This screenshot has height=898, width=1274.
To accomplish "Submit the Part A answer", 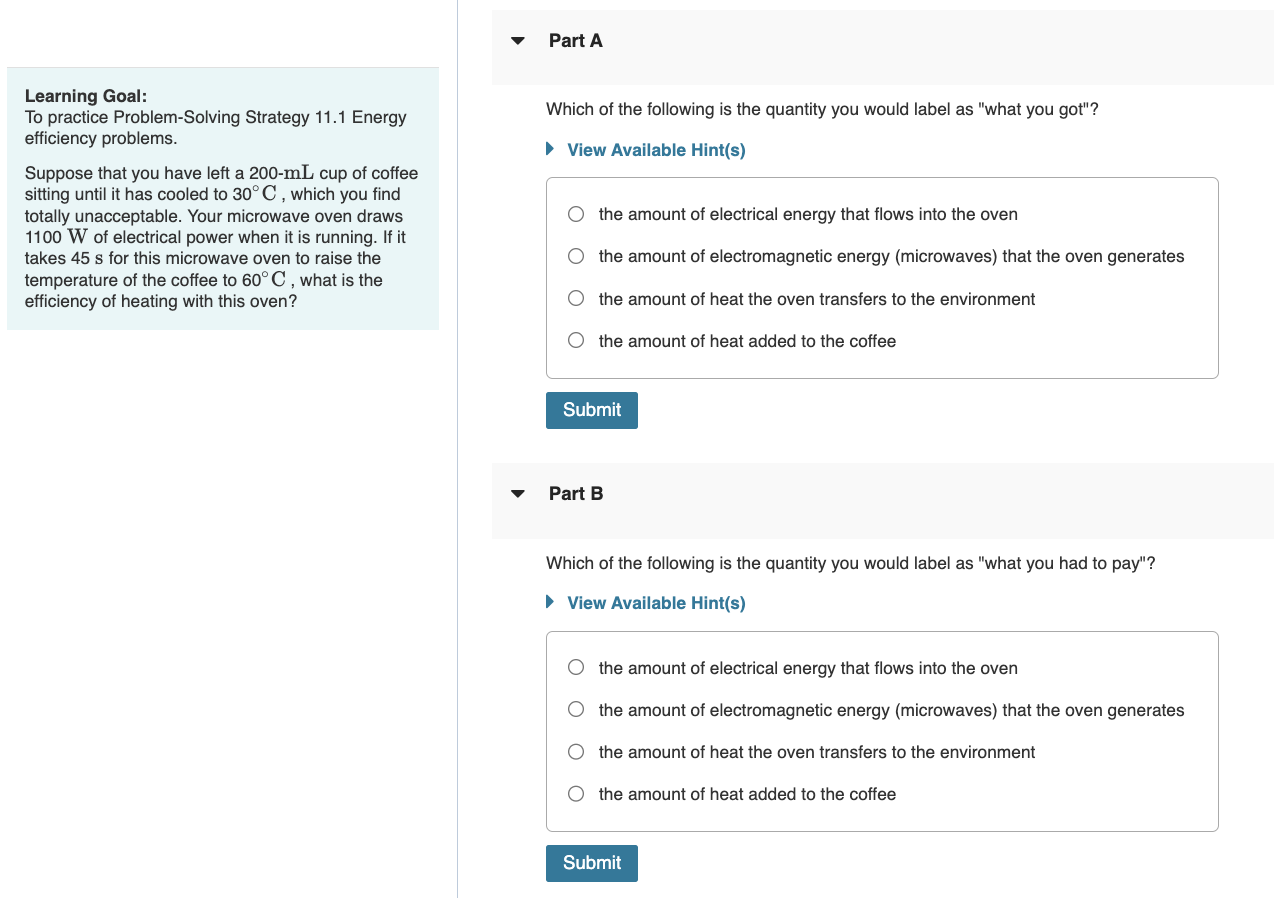I will pos(591,409).
